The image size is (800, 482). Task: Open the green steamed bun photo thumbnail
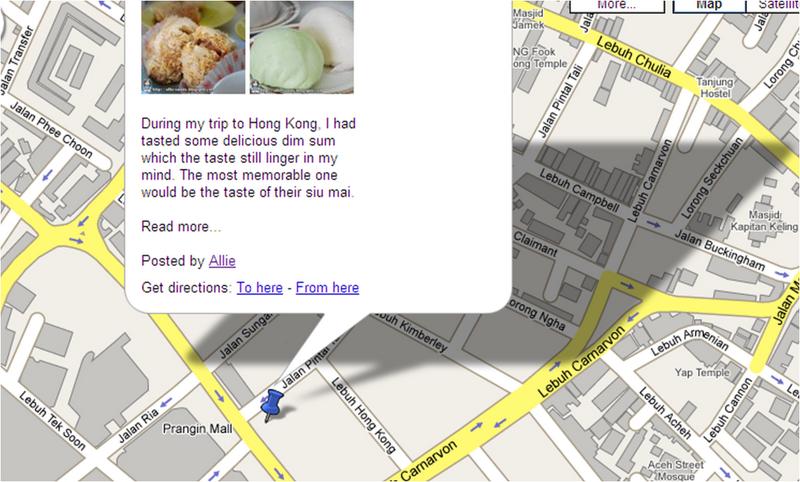(302, 47)
